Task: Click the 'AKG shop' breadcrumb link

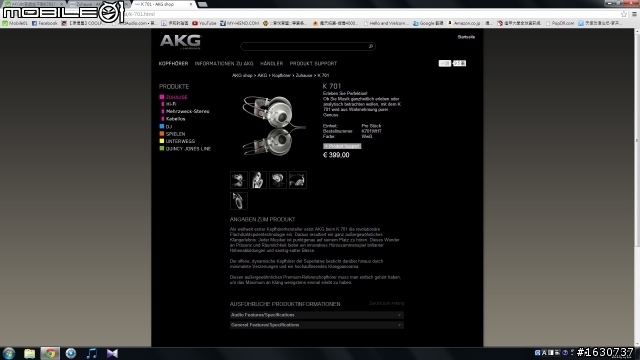Action: coord(242,76)
